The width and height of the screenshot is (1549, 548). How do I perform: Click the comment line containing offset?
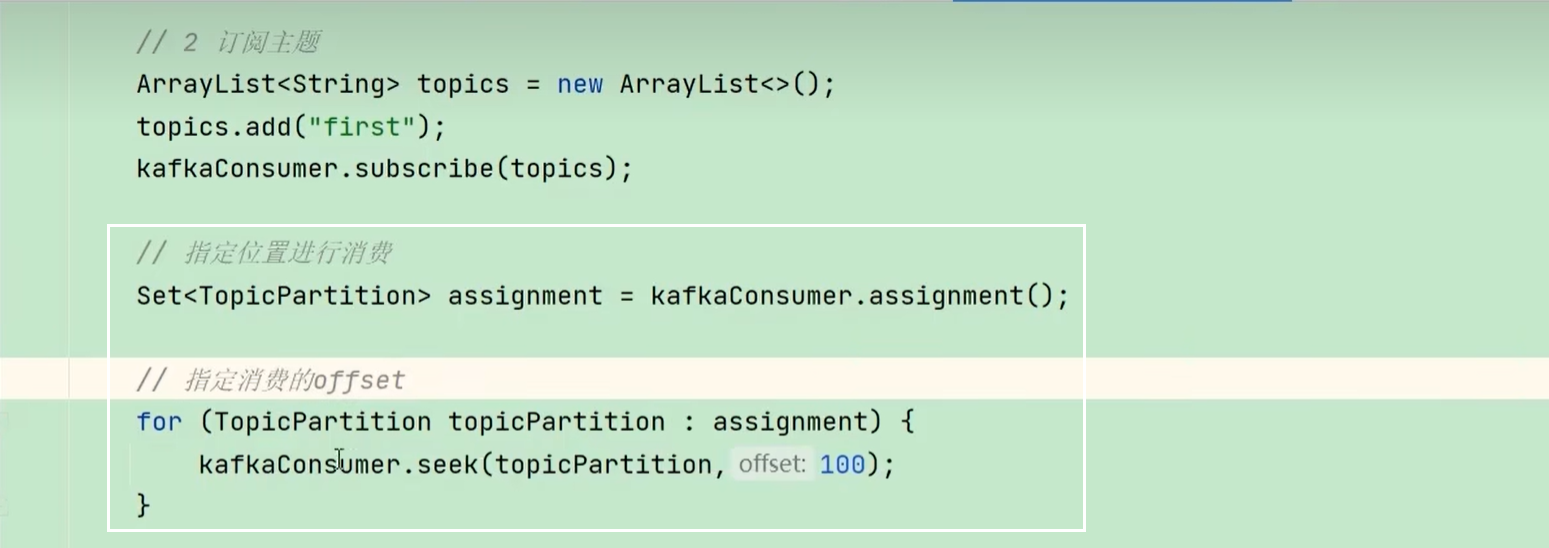(x=271, y=380)
